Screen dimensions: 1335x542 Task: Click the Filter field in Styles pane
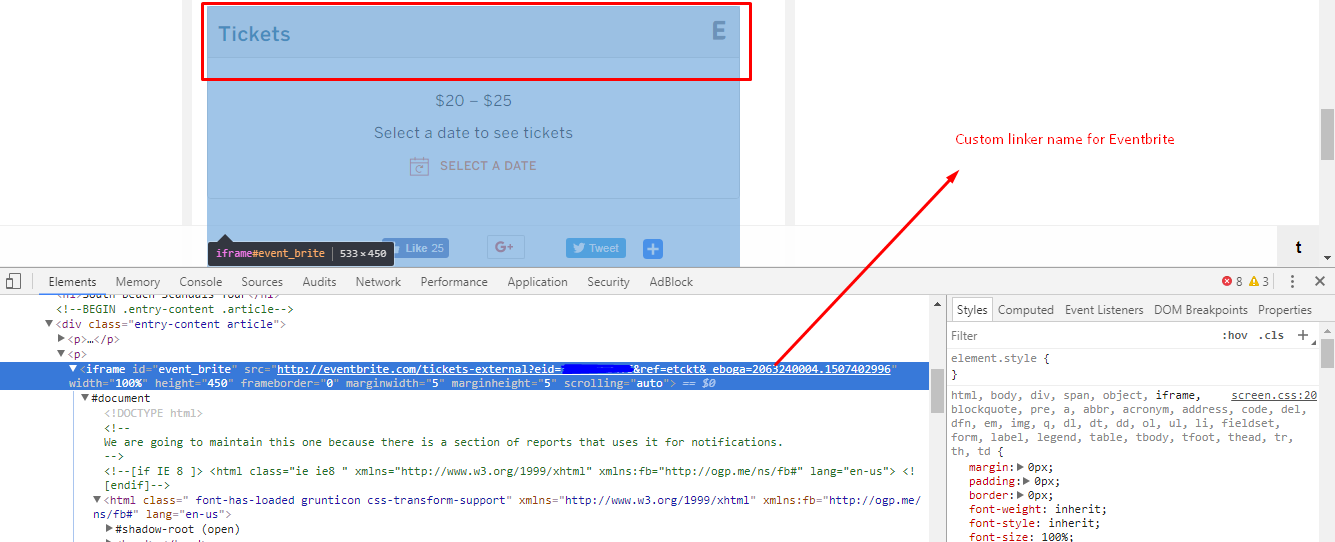click(1080, 335)
